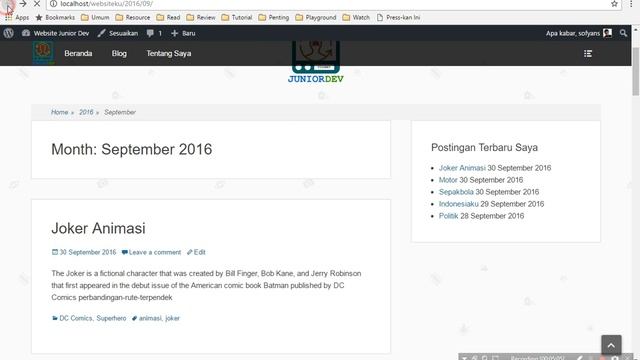Viewport: 640px width, 360px height.
Task: Open the Umum bookmarks folder
Action: (95, 18)
